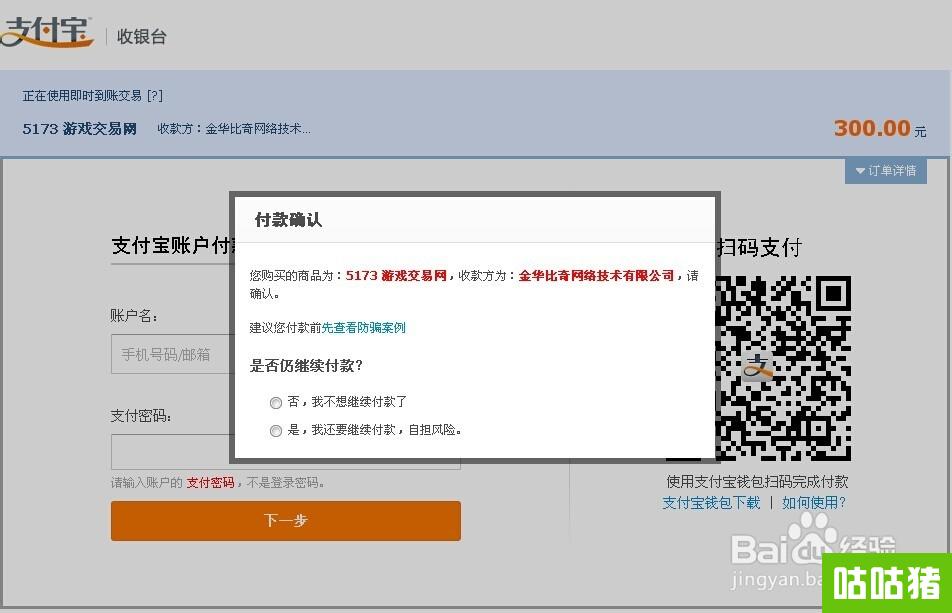Click the 使用支付宝钱包扫码完成付款 instruction text
952x613 pixels.
pos(757,481)
